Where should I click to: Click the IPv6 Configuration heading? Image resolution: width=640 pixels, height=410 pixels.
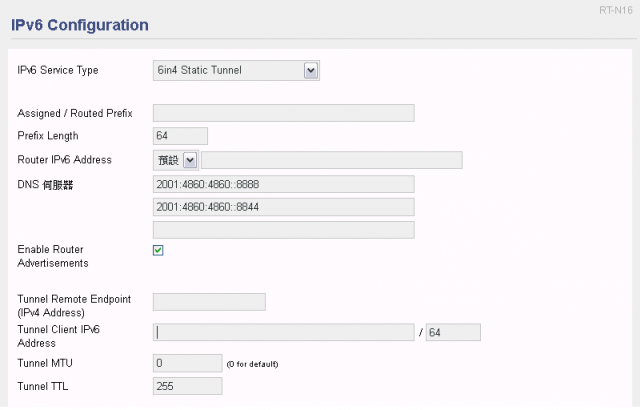pos(80,25)
